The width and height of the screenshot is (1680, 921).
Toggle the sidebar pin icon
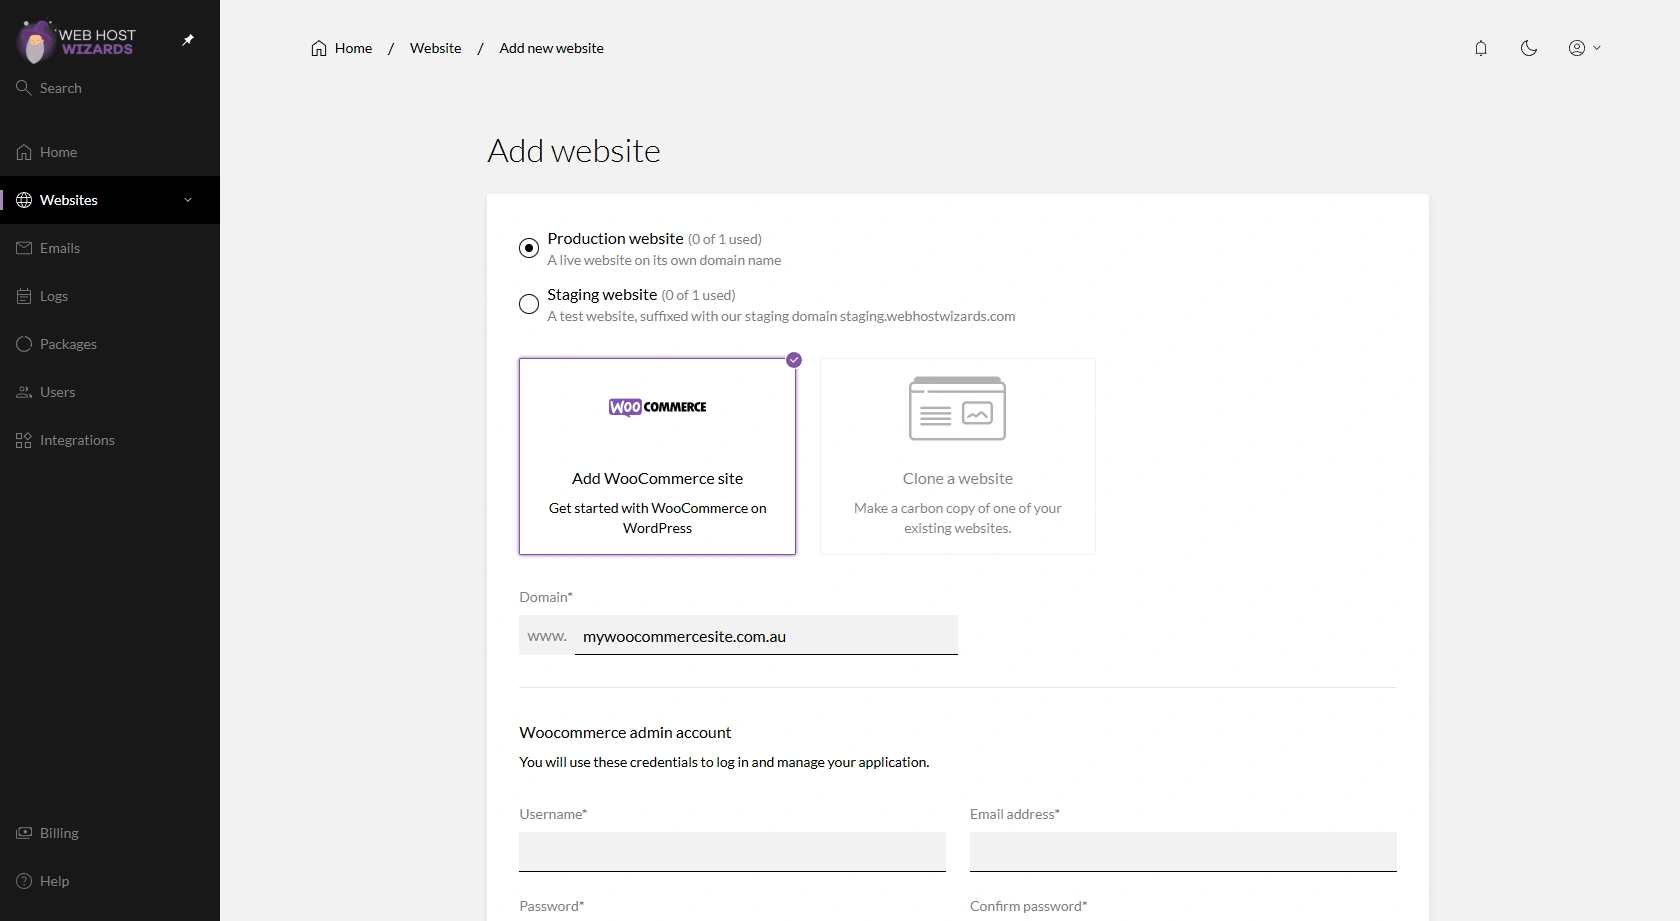[x=188, y=40]
